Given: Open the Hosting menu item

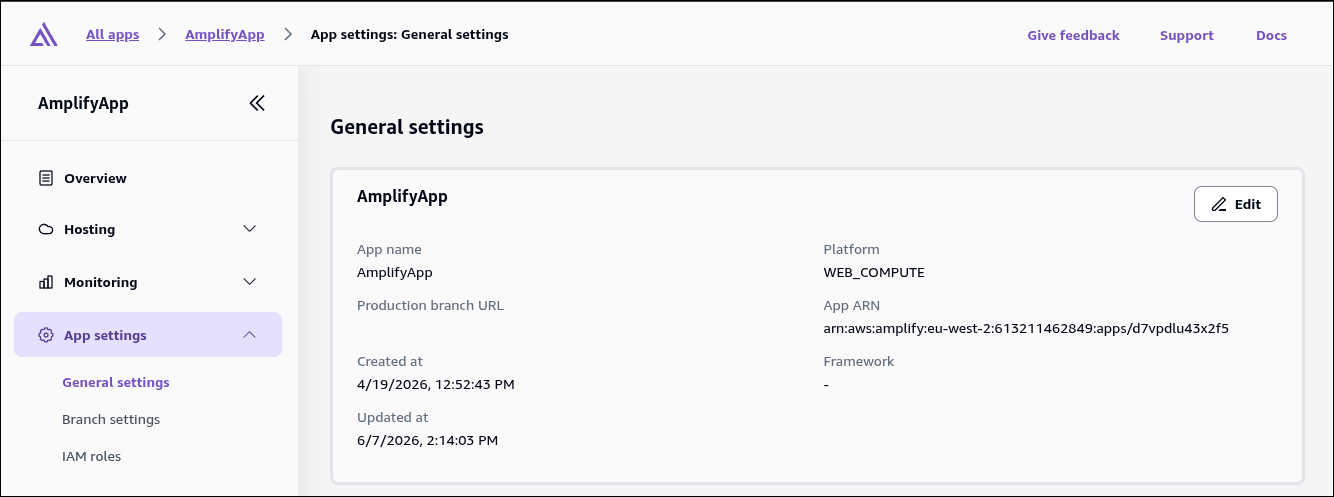Looking at the screenshot, I should tap(148, 229).
